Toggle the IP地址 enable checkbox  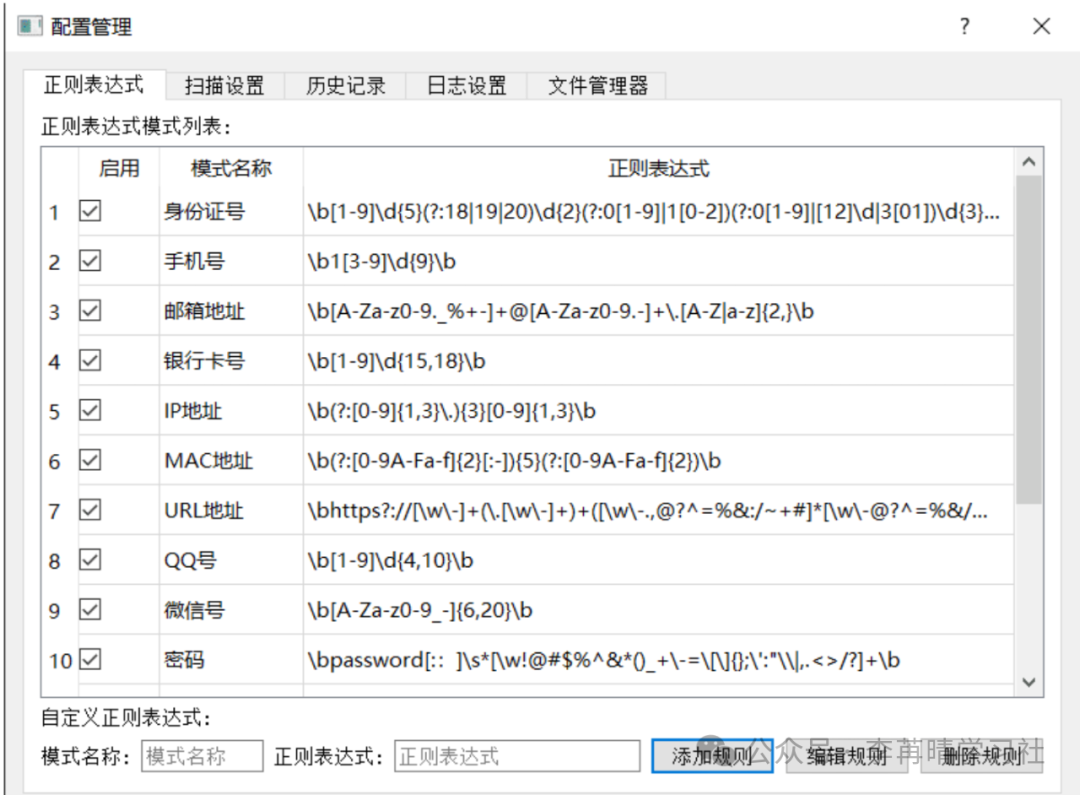click(x=90, y=410)
